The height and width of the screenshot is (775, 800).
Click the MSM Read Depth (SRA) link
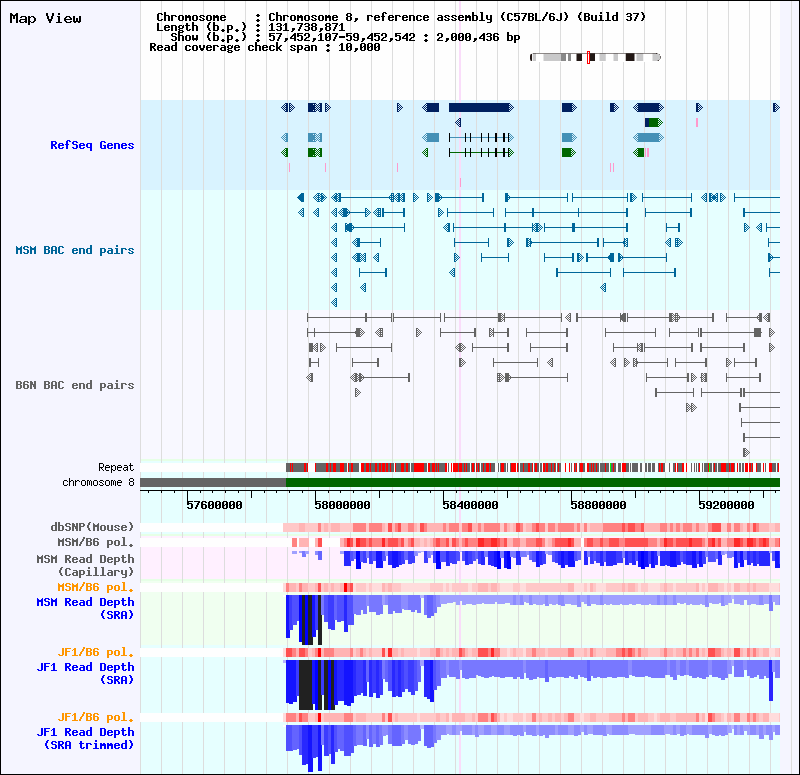coord(85,608)
